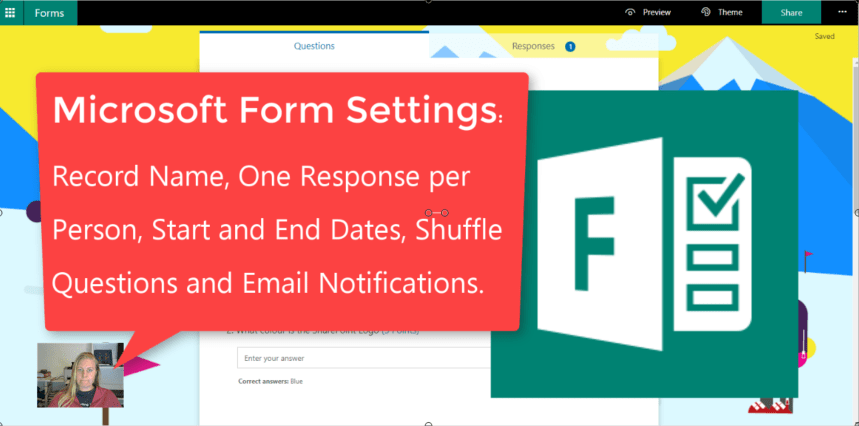
Task: Click the 'Correct answers: Blue' text
Action: 270,381
